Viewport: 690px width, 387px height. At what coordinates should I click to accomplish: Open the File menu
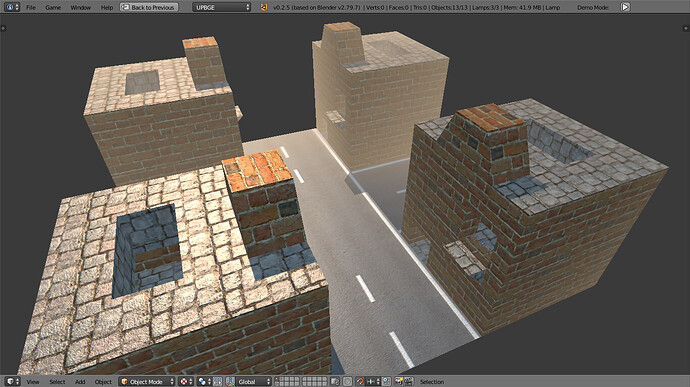(x=31, y=7)
